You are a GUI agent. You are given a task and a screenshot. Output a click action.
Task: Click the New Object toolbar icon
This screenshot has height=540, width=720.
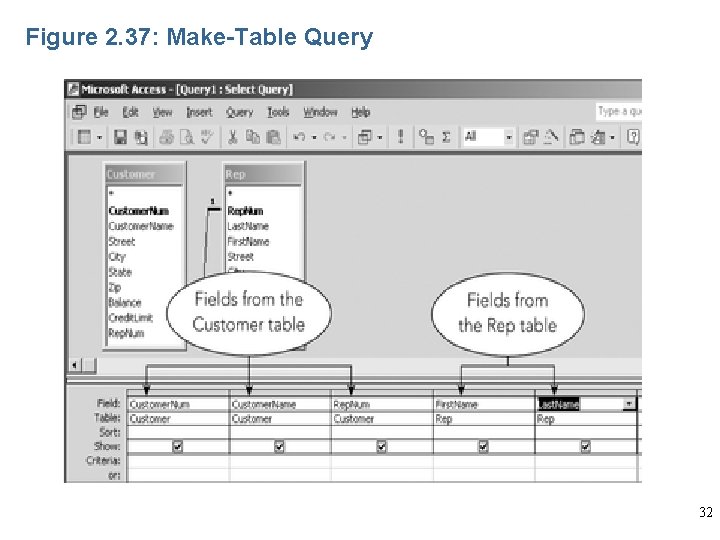598,137
